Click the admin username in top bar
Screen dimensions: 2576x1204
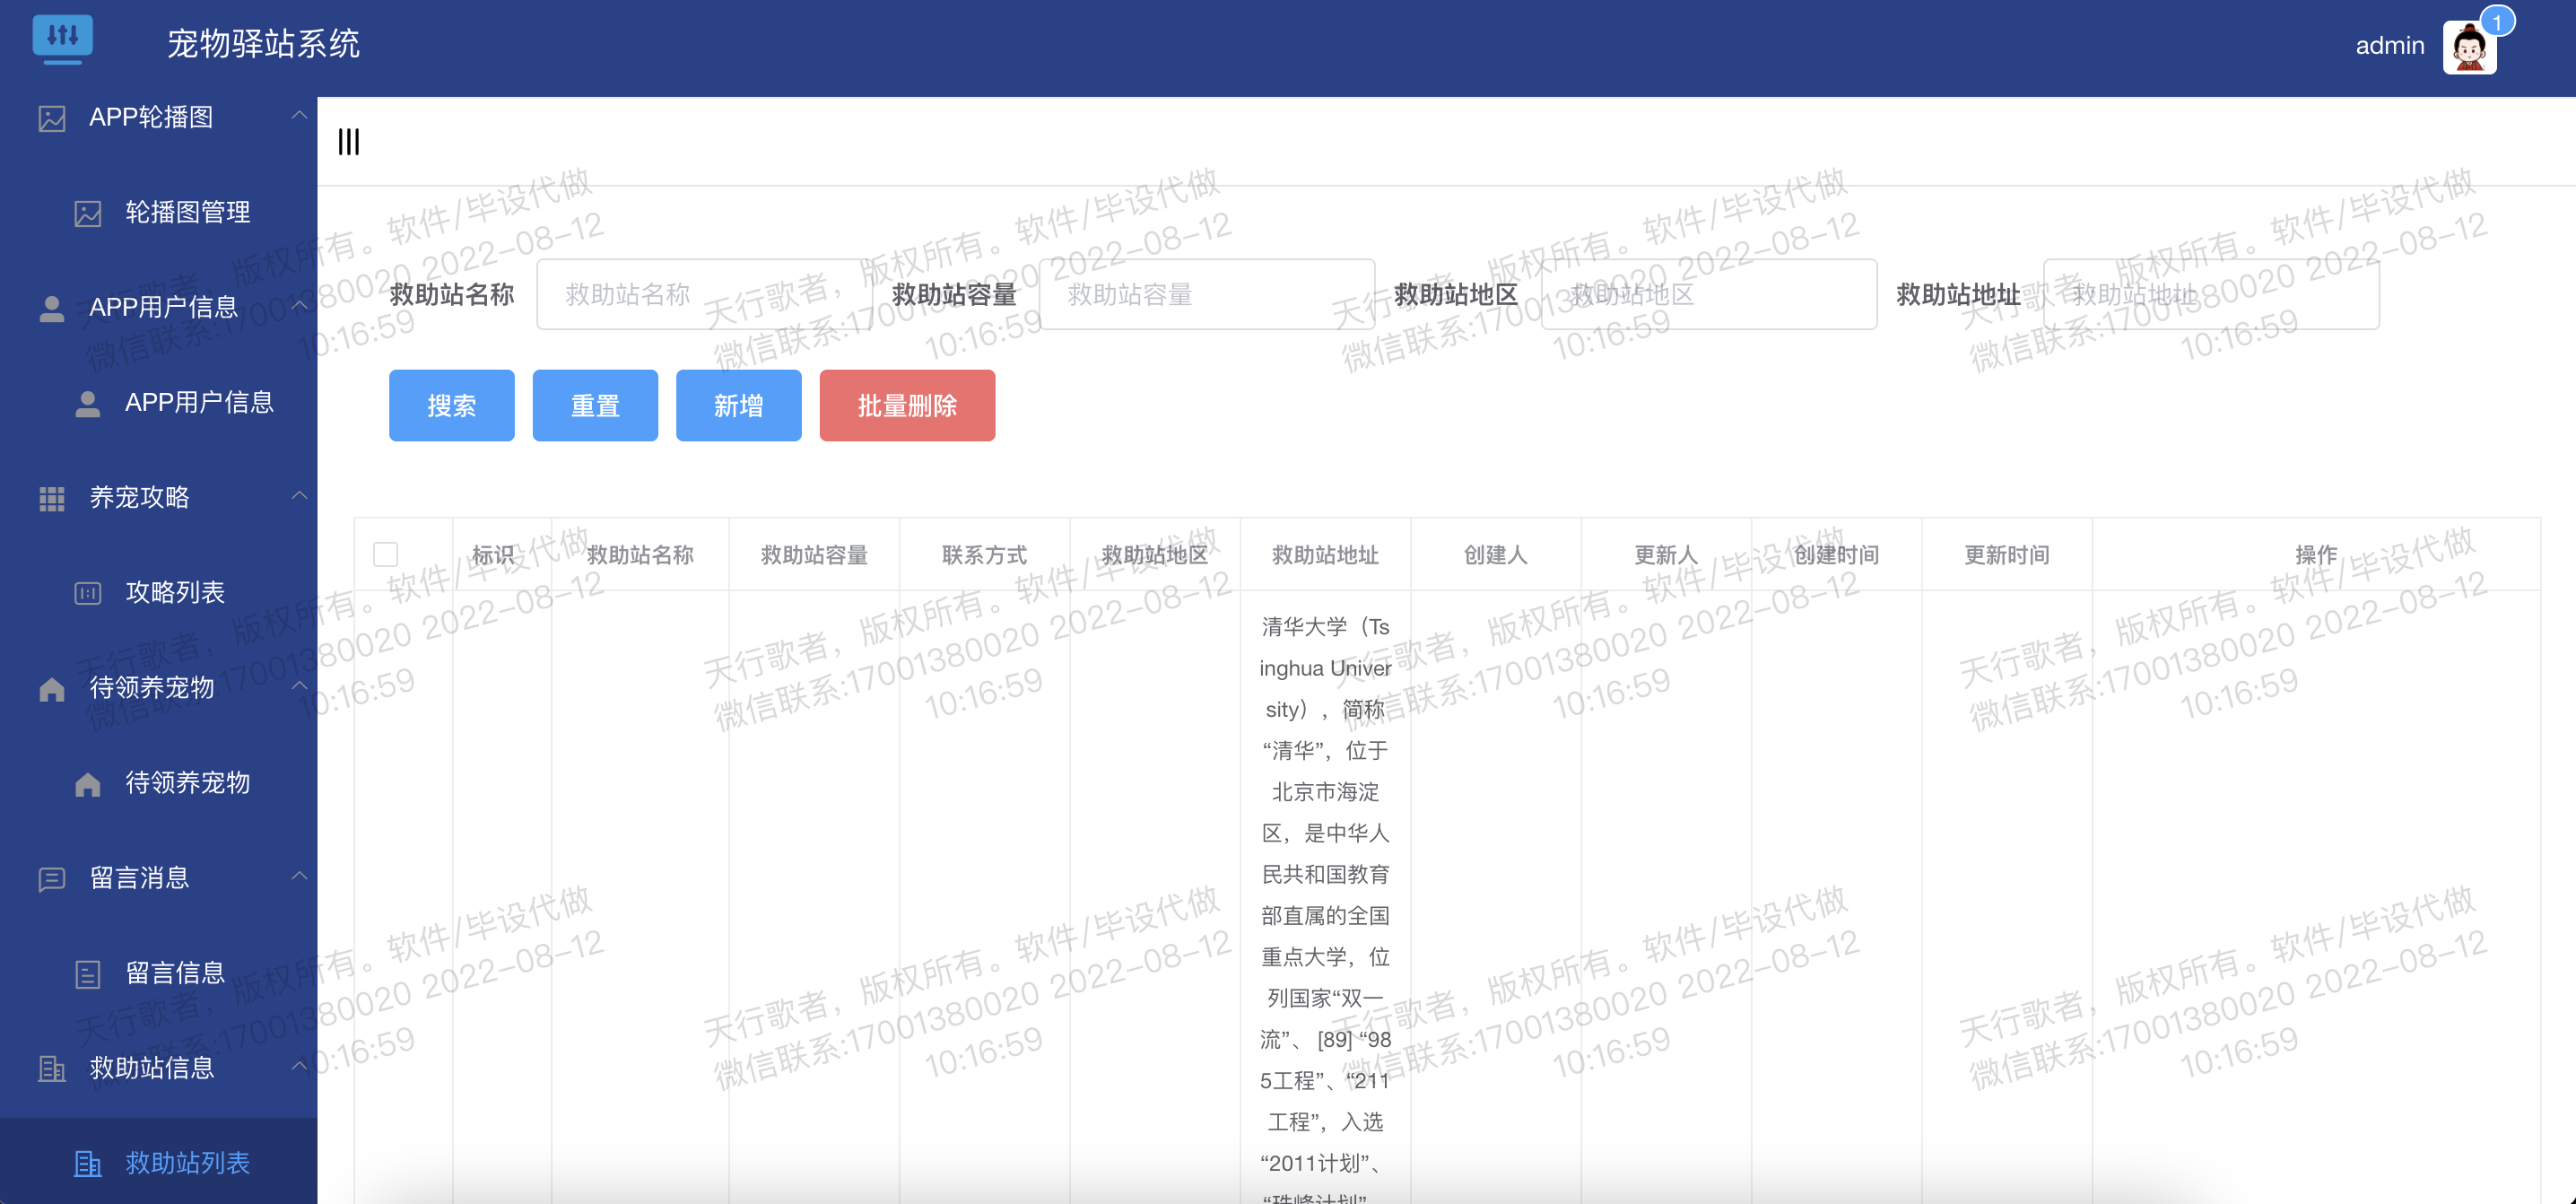[2389, 45]
